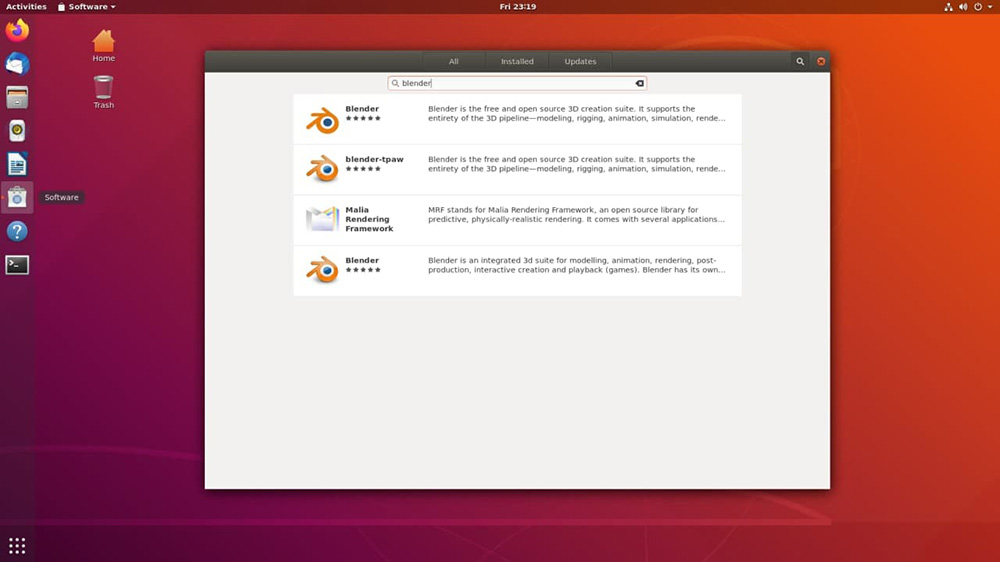Click the Software dock tooltip label
This screenshot has height=562, width=1000.
click(x=62, y=198)
